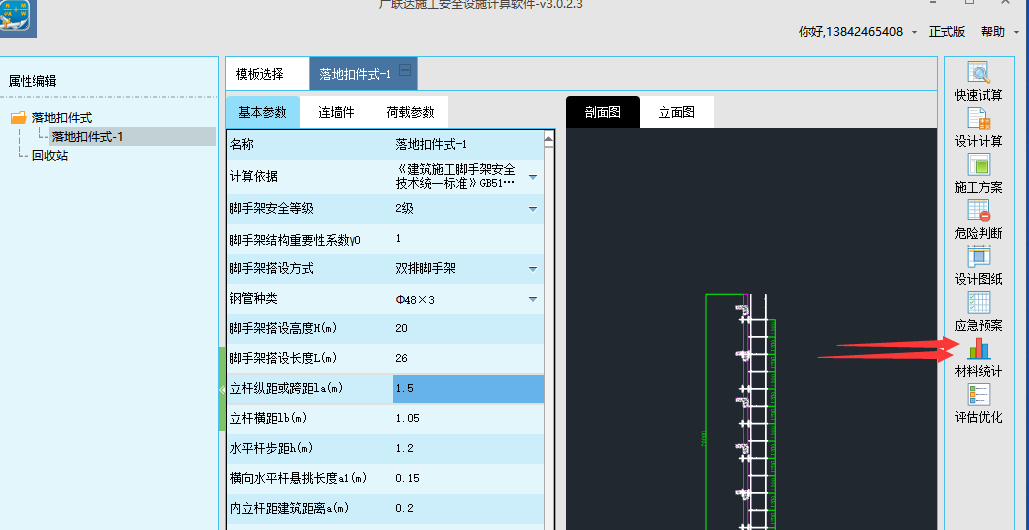Click the 你好,13842465408 account text
This screenshot has height=530, width=1029.
[x=850, y=31]
